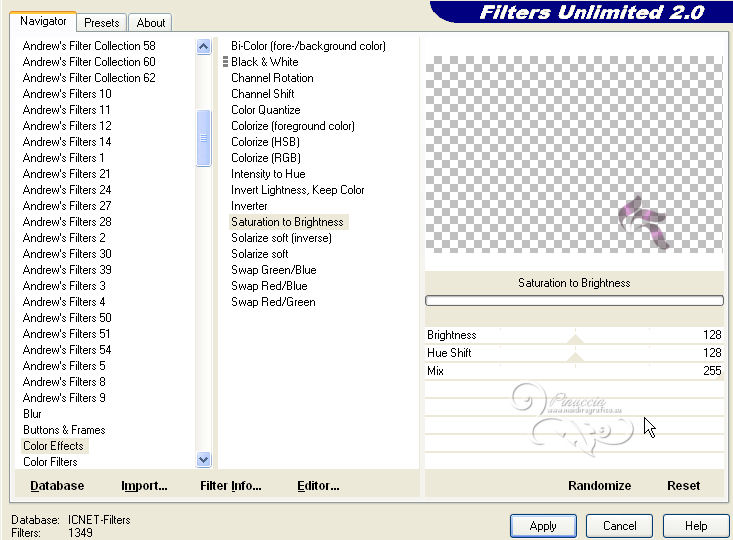Choose the Colorize (HSB) filter

pos(265,142)
